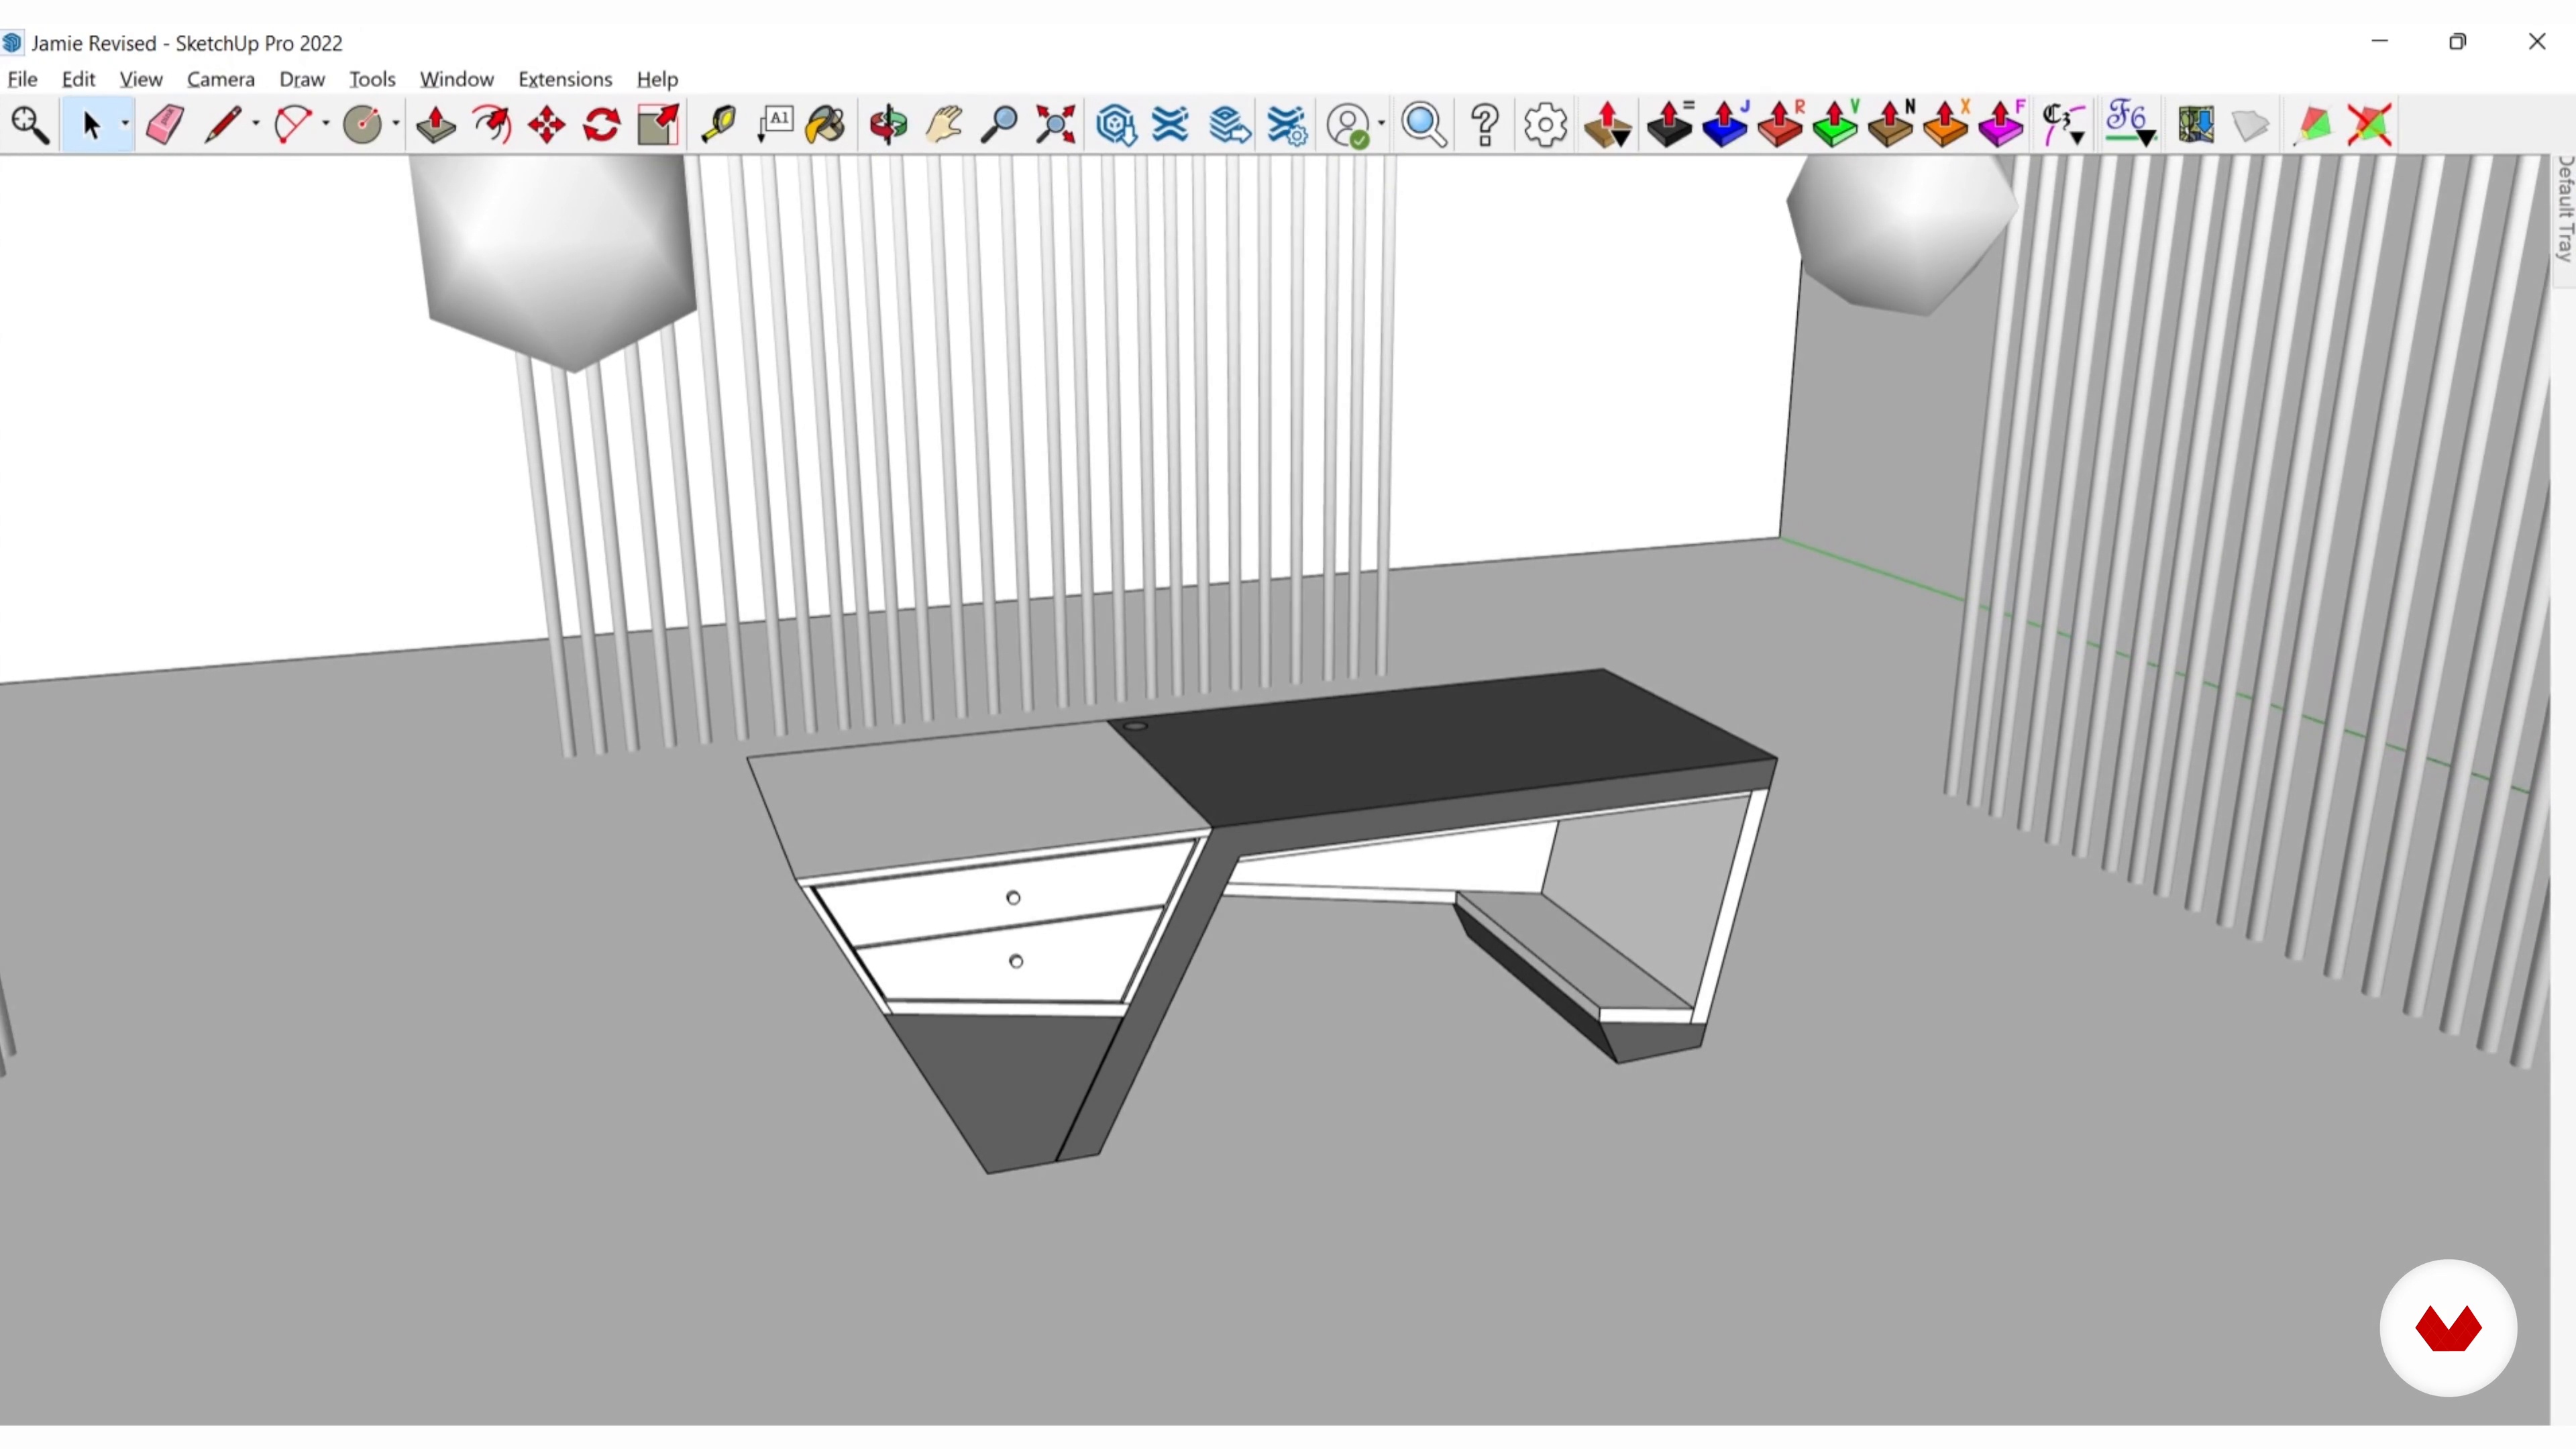Pick the Tape Measure tool
The height and width of the screenshot is (1449, 2576).
[718, 125]
